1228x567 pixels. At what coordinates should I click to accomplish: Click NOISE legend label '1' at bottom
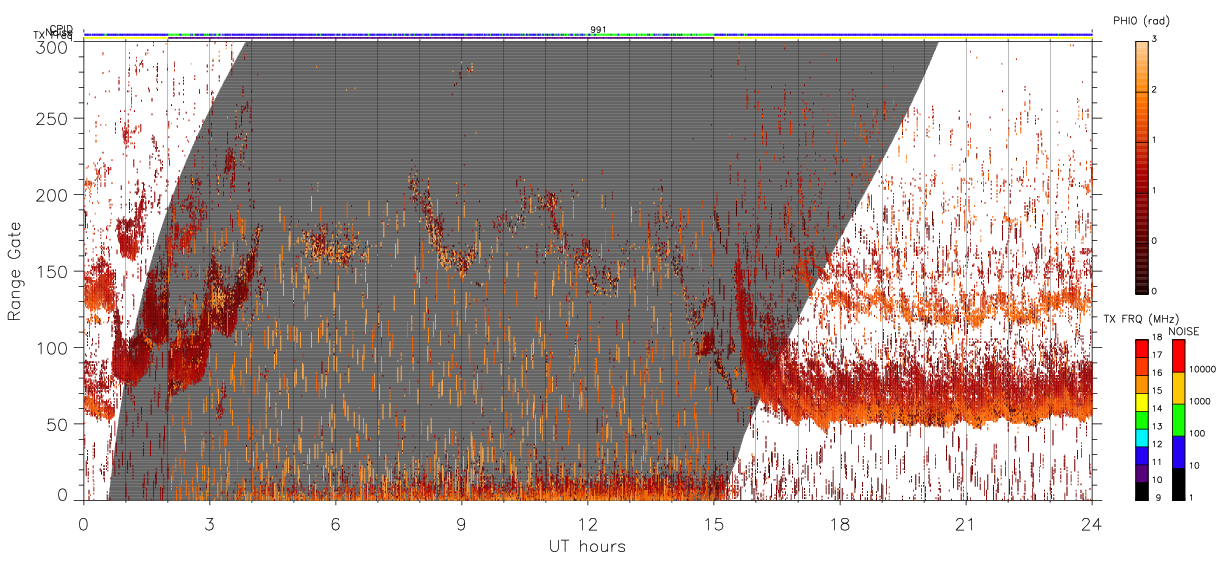pos(1193,497)
